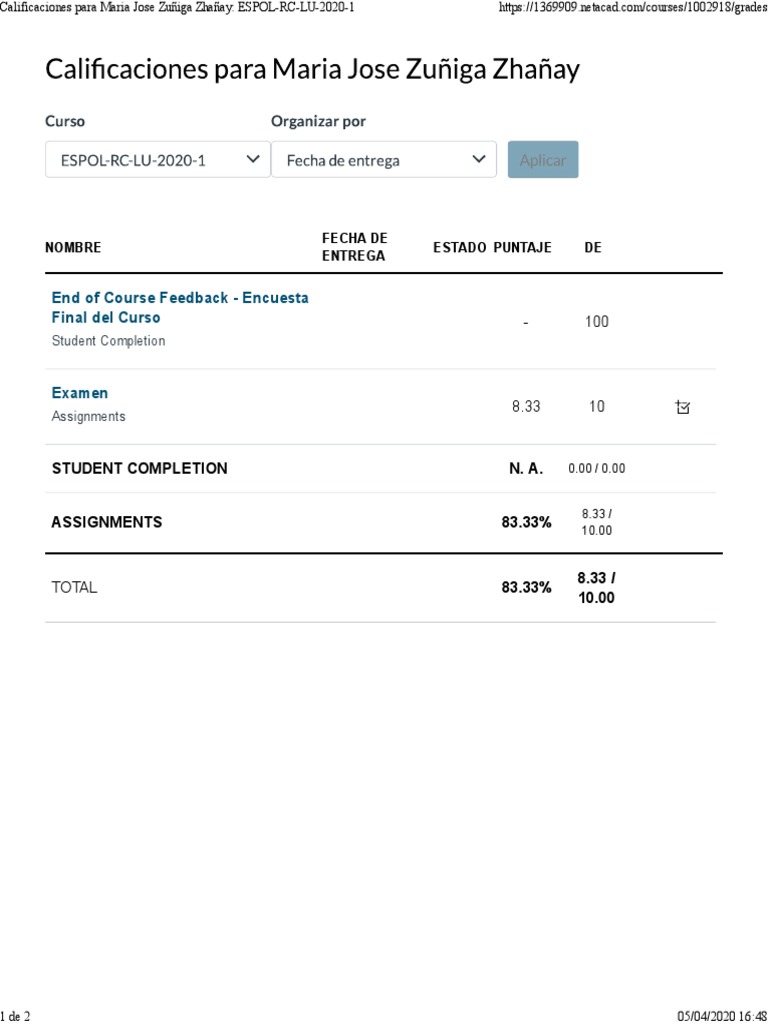
Task: Click the Aplicar button
Action: 543,159
